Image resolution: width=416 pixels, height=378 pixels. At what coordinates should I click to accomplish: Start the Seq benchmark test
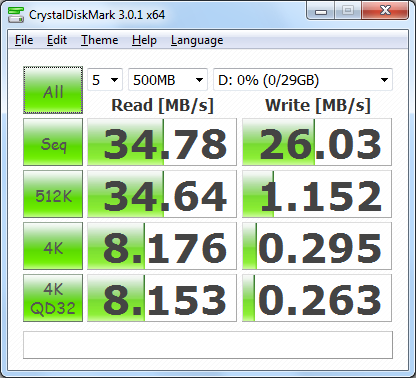pyautogui.click(x=53, y=142)
